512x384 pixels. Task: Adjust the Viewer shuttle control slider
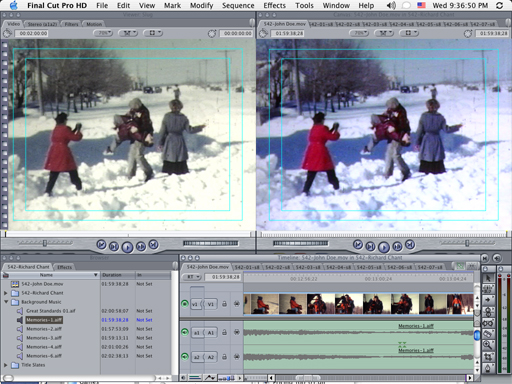pyautogui.click(x=45, y=243)
